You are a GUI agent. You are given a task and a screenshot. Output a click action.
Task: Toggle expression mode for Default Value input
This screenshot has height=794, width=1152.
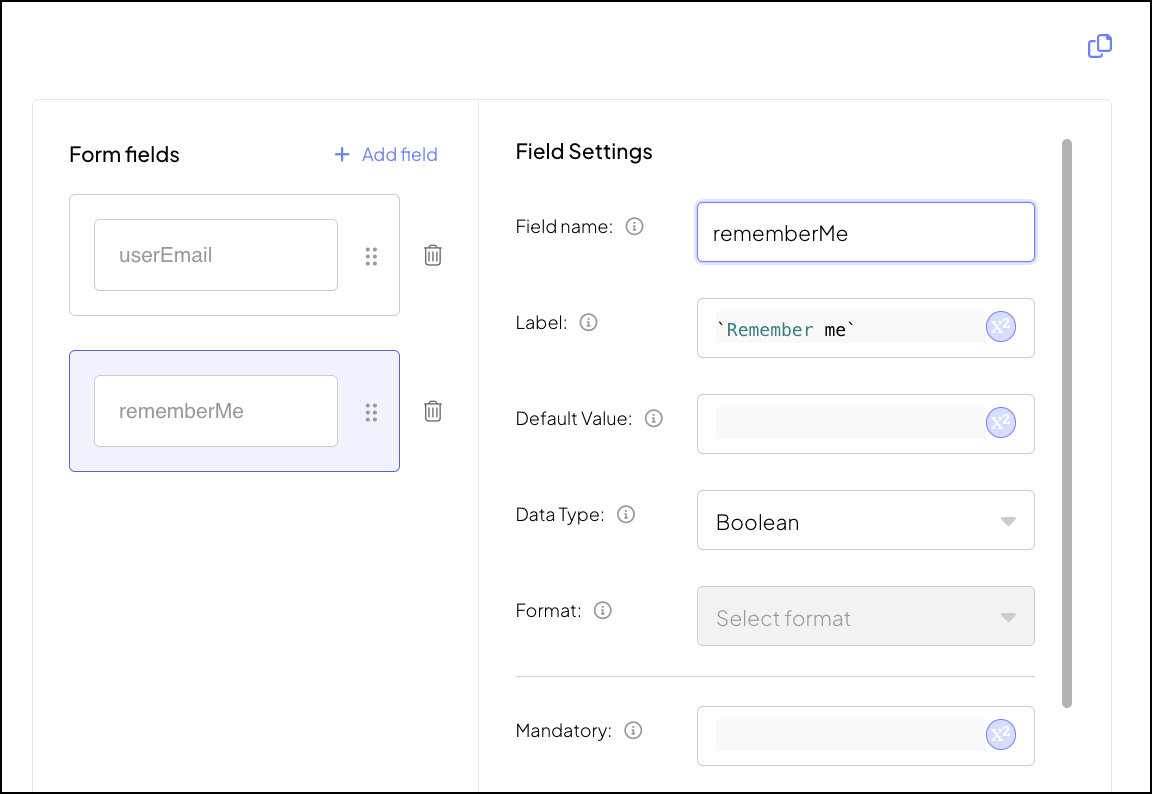pyautogui.click(x=1001, y=423)
